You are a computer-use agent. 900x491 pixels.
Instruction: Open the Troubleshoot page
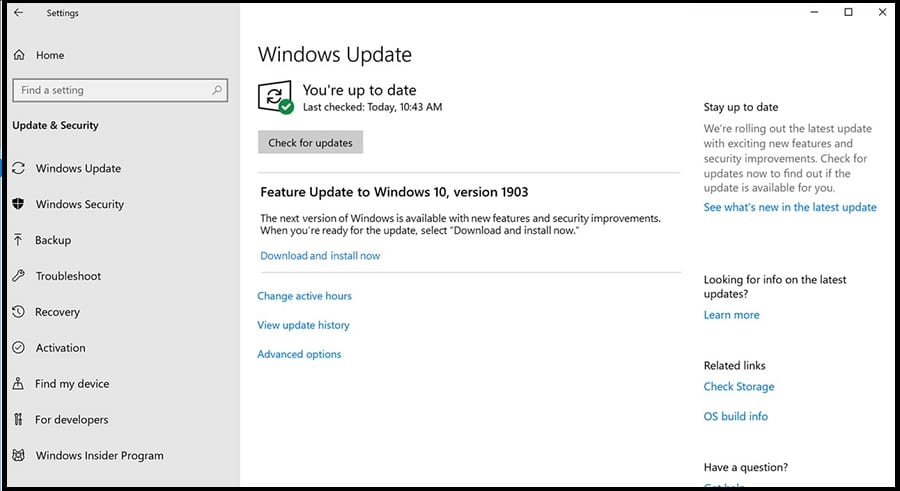(68, 276)
